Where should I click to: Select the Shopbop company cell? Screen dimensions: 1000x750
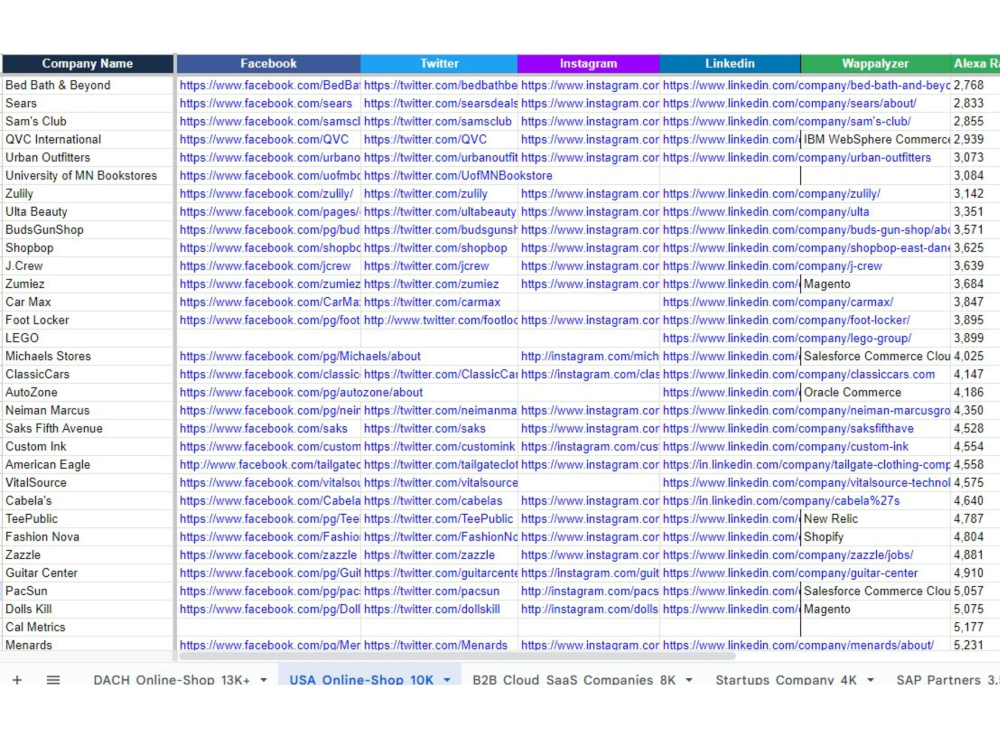pos(87,248)
